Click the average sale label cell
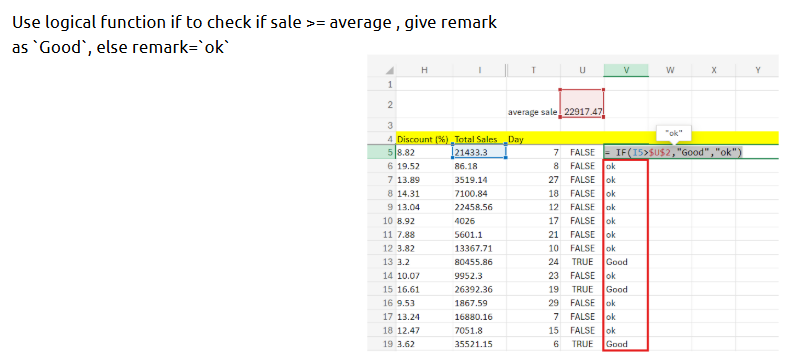This screenshot has width=787, height=361. tap(534, 112)
